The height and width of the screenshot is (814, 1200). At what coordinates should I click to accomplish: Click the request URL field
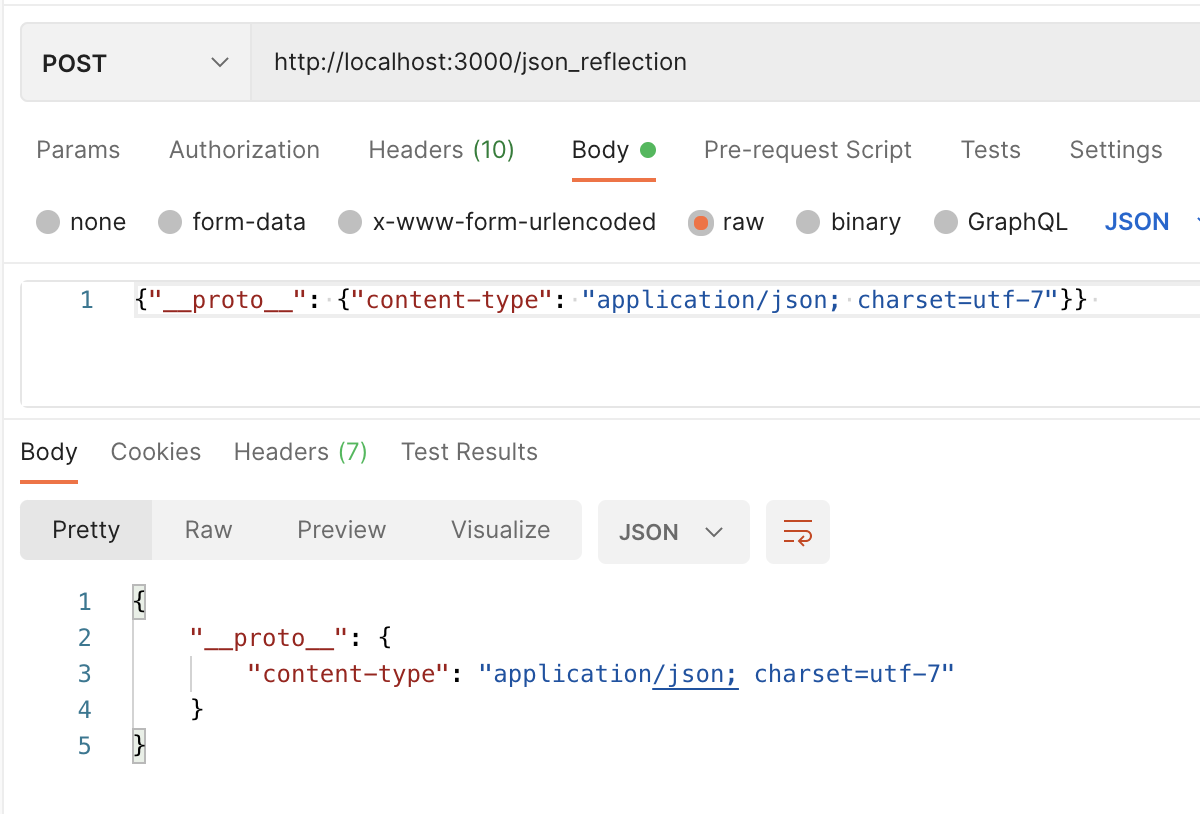point(725,63)
